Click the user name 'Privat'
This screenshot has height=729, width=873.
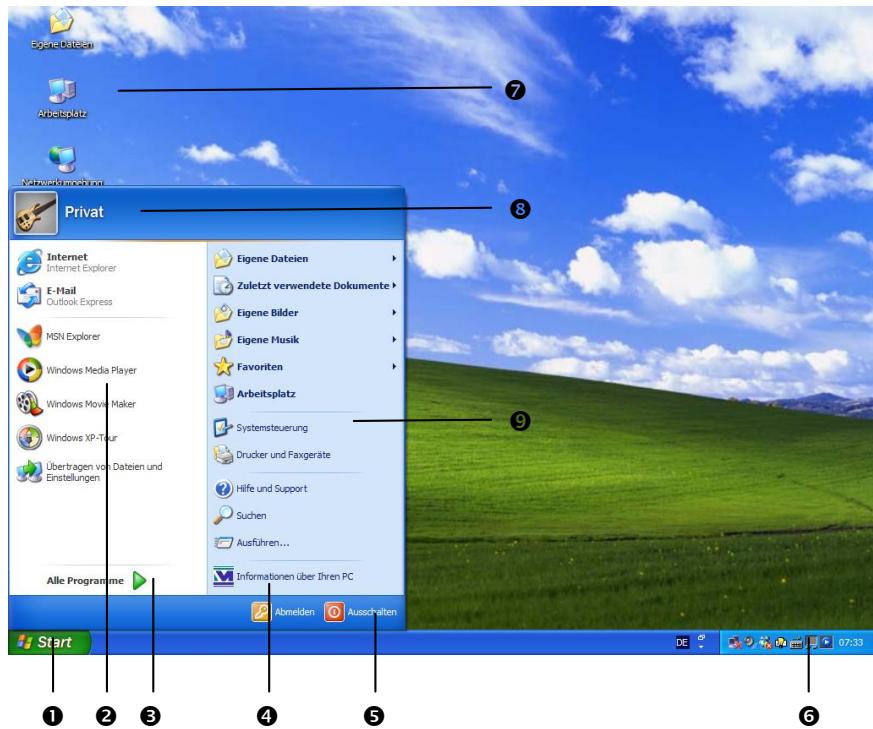(84, 212)
